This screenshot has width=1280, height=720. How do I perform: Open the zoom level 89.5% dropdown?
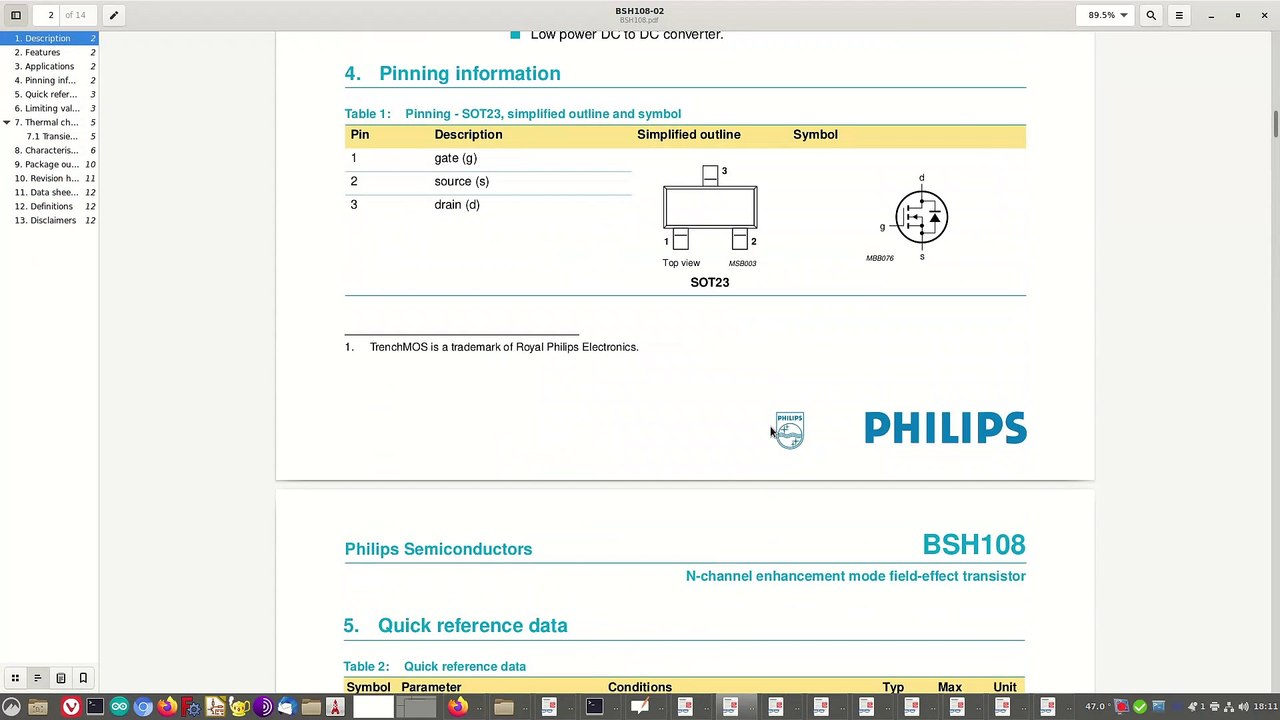coord(1108,15)
